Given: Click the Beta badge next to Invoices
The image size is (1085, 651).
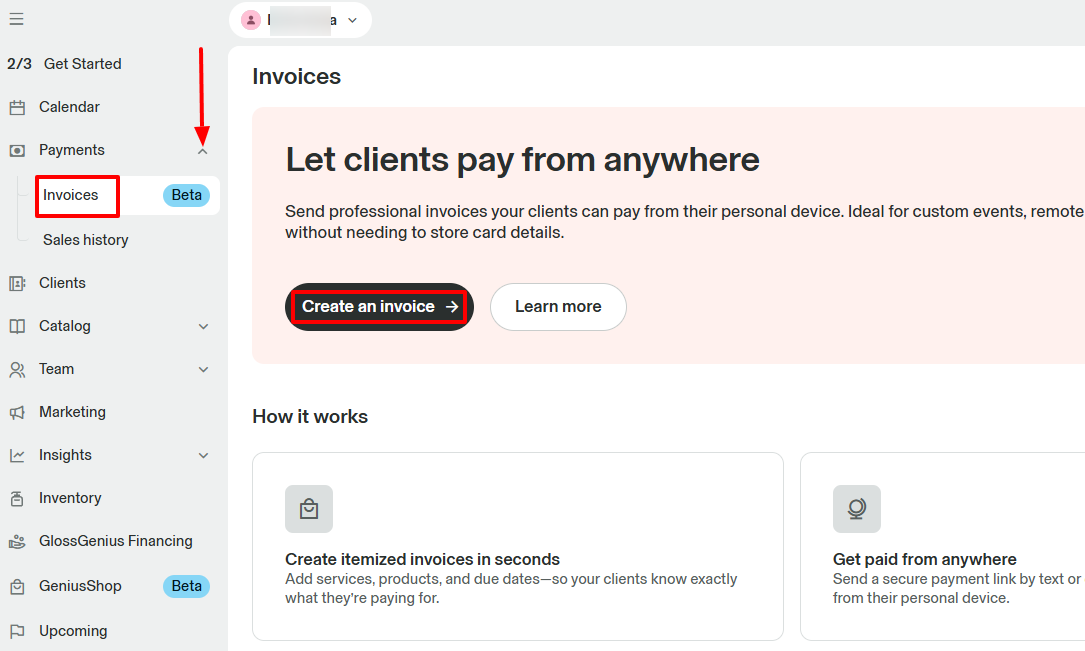Looking at the screenshot, I should pyautogui.click(x=186, y=195).
